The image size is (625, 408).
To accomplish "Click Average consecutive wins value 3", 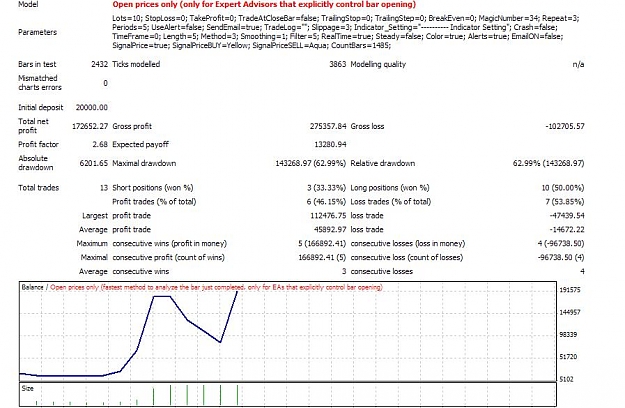I will click(x=344, y=271).
